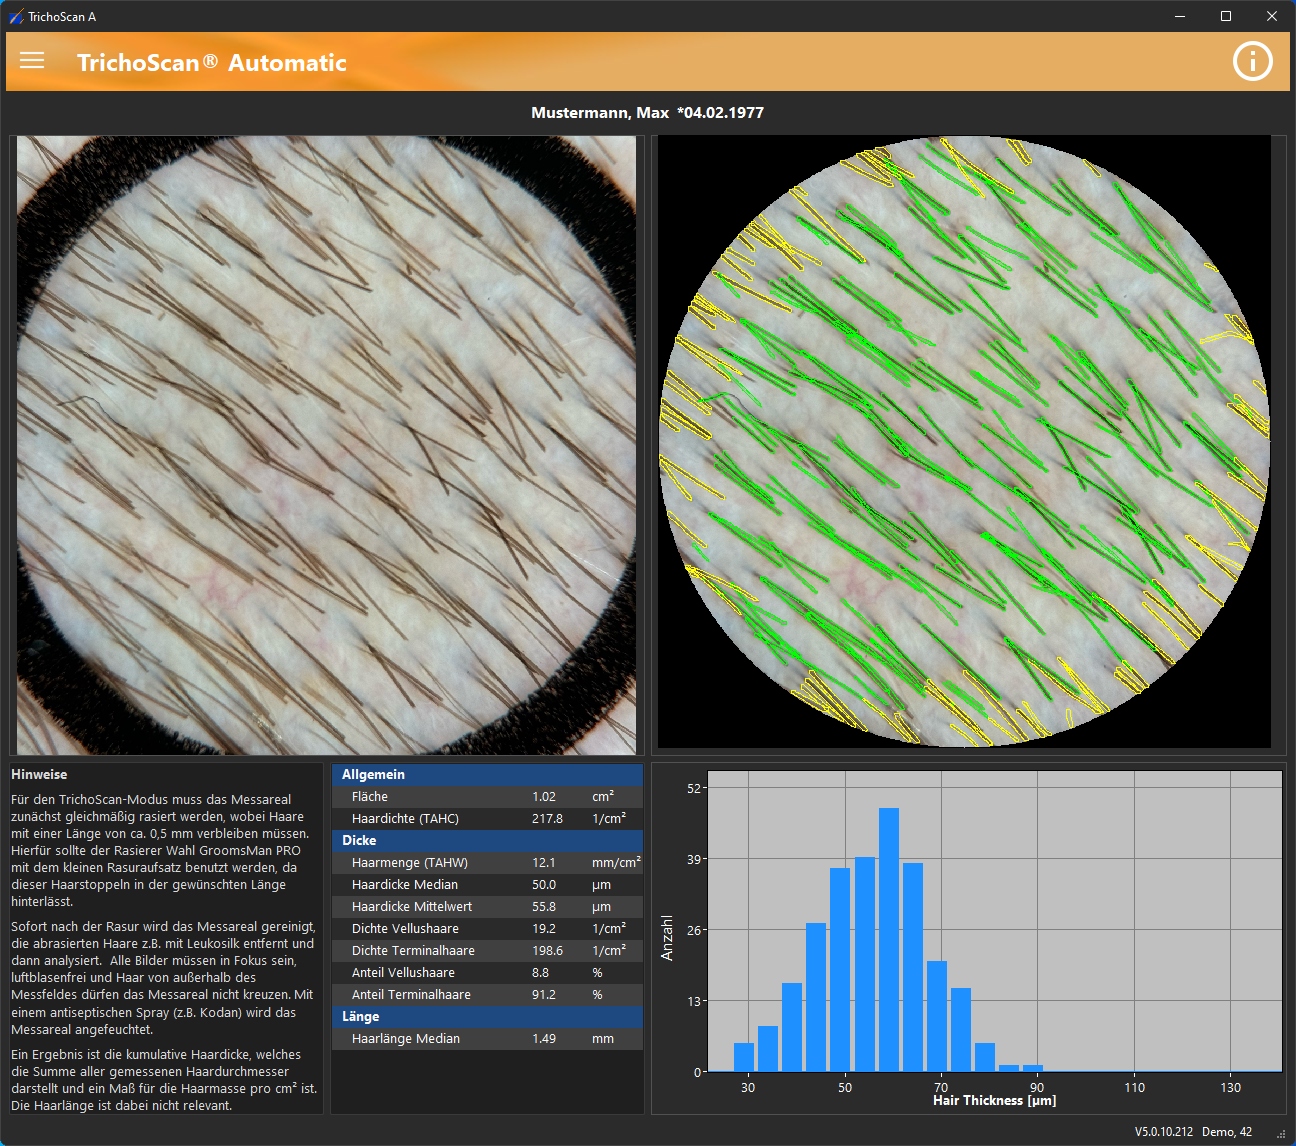
Task: Select the Haarmenge (TAHW) row
Action: click(487, 862)
